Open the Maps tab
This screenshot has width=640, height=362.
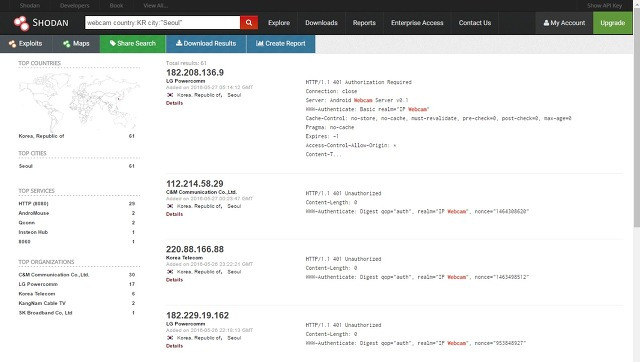coord(76,44)
